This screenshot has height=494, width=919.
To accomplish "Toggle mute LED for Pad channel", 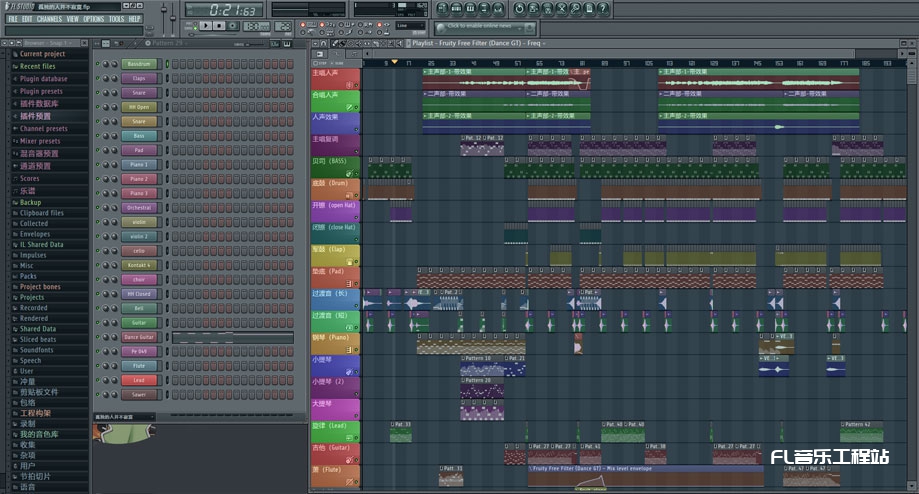I will pyautogui.click(x=97, y=150).
